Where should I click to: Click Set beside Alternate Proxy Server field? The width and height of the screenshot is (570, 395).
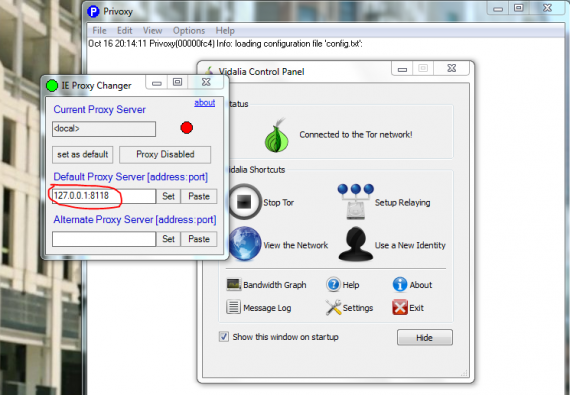point(168,239)
